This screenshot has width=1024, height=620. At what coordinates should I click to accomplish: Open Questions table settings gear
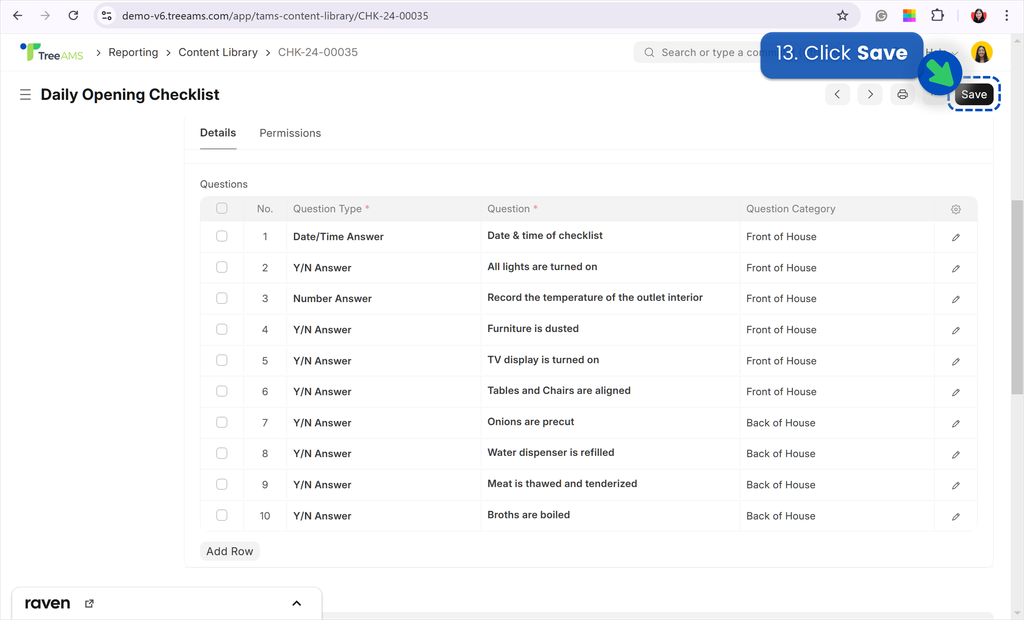click(x=955, y=209)
